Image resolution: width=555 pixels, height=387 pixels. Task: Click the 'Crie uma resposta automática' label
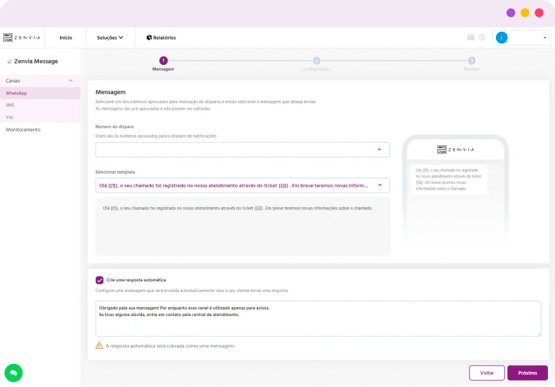point(136,280)
